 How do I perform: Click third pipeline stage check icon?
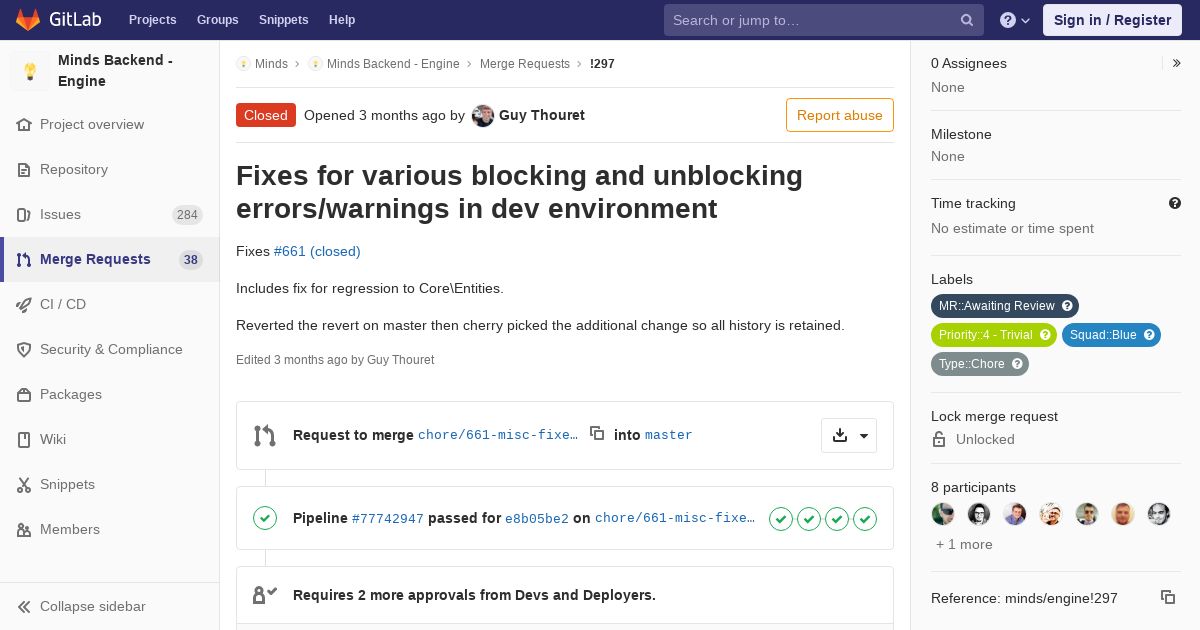pos(837,518)
